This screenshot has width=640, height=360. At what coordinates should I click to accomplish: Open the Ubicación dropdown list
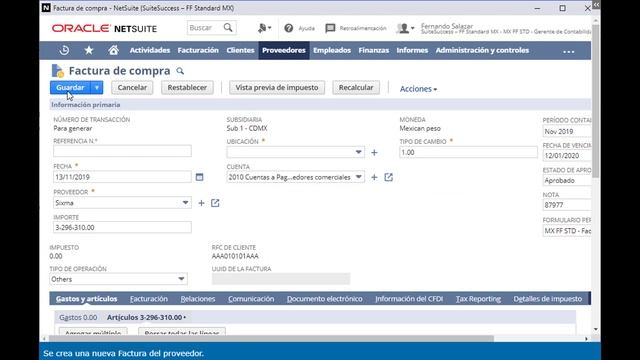click(358, 152)
